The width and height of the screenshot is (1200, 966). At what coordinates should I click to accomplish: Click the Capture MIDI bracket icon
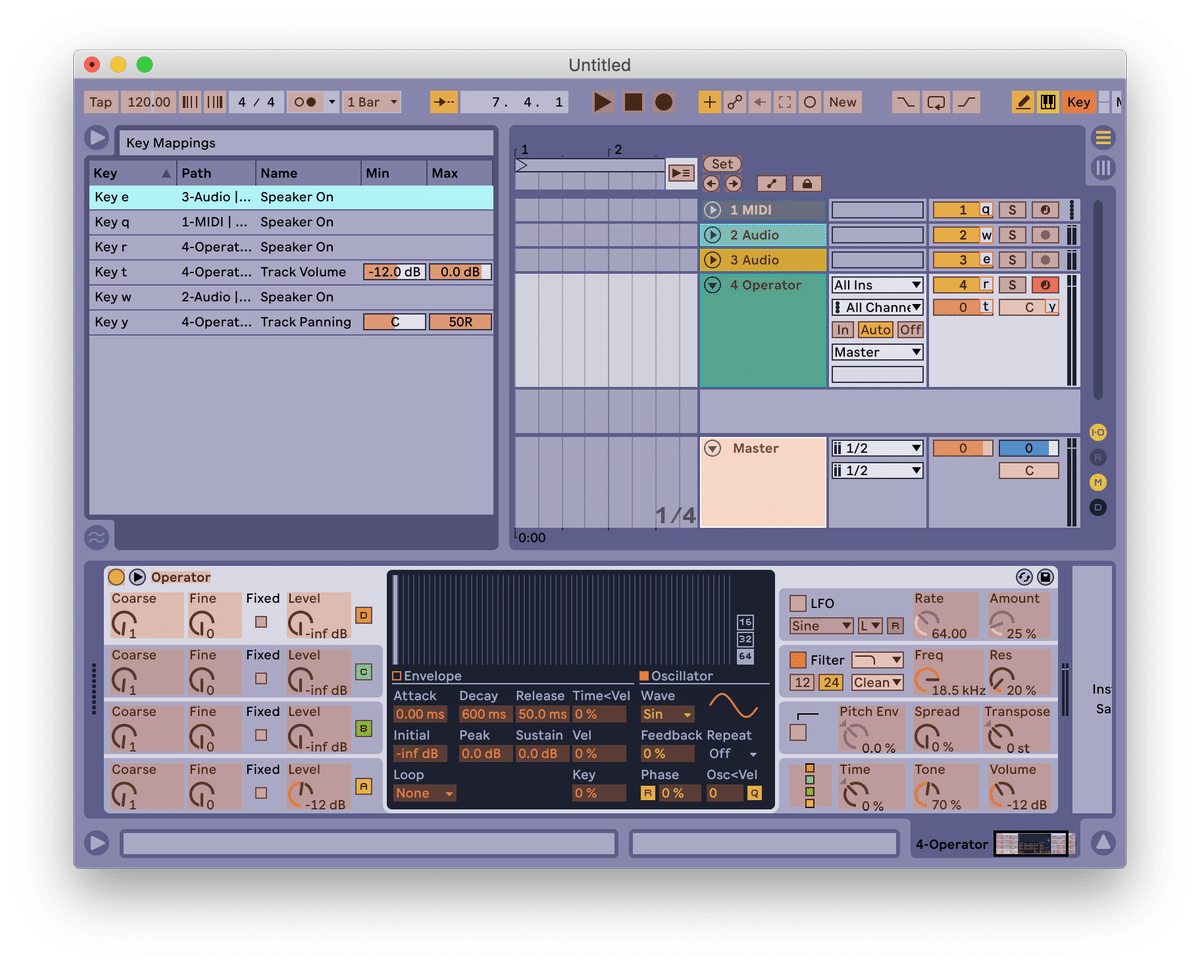[785, 102]
